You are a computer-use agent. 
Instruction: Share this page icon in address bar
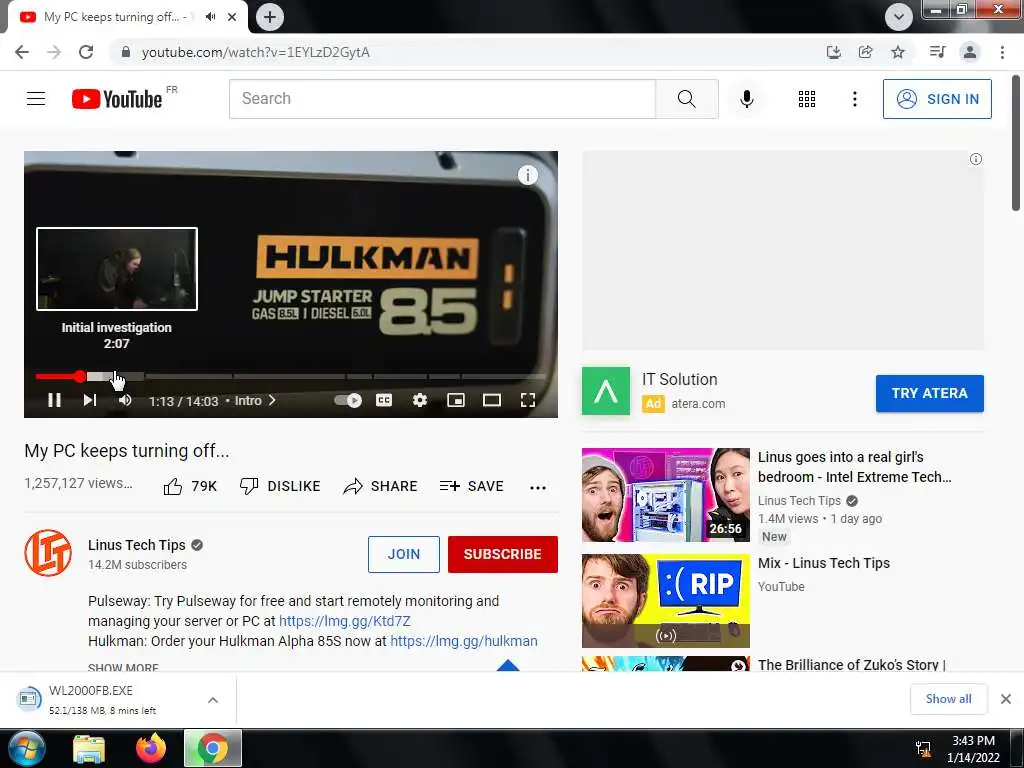pyautogui.click(x=866, y=52)
